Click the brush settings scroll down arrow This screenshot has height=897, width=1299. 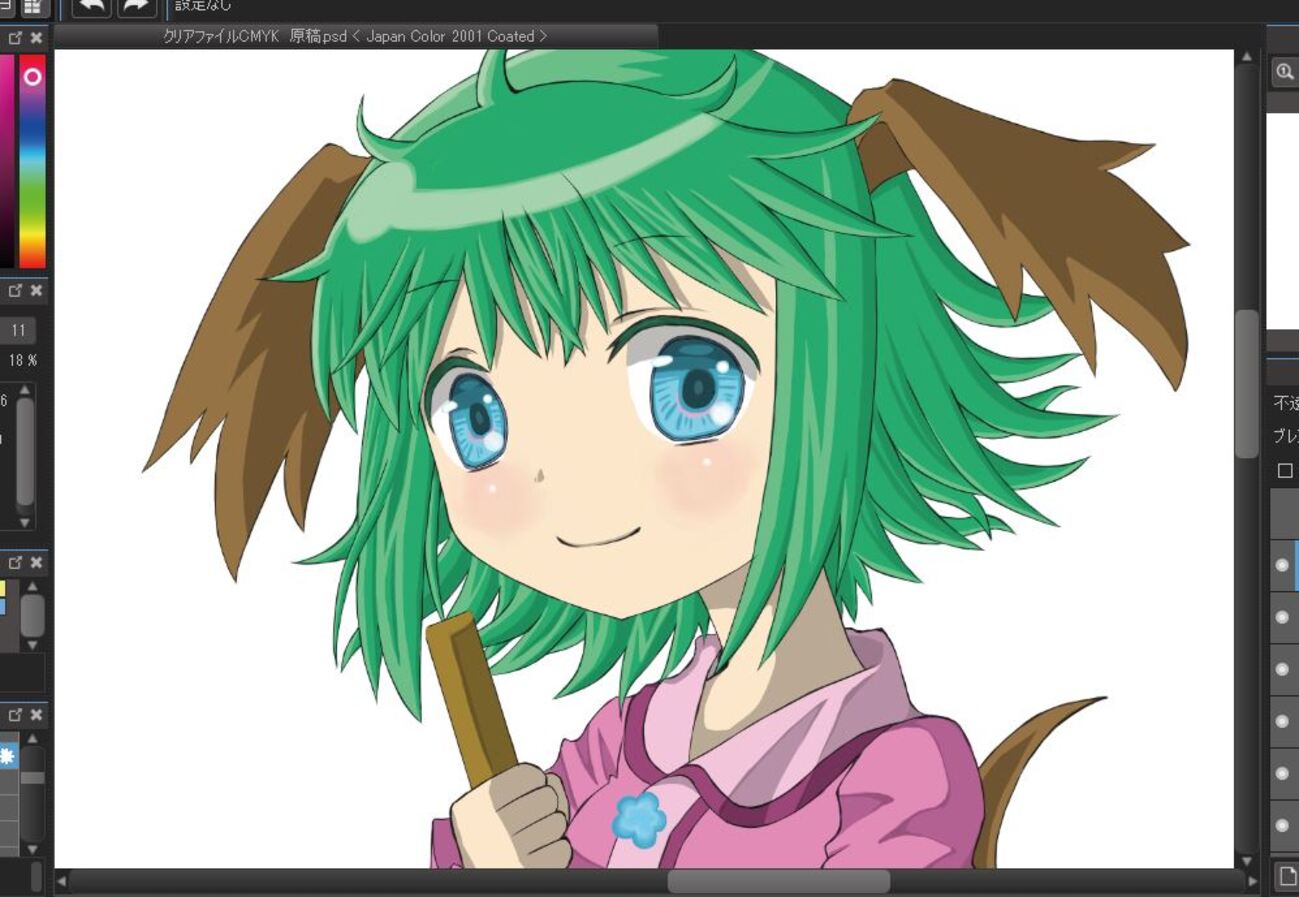click(x=25, y=522)
